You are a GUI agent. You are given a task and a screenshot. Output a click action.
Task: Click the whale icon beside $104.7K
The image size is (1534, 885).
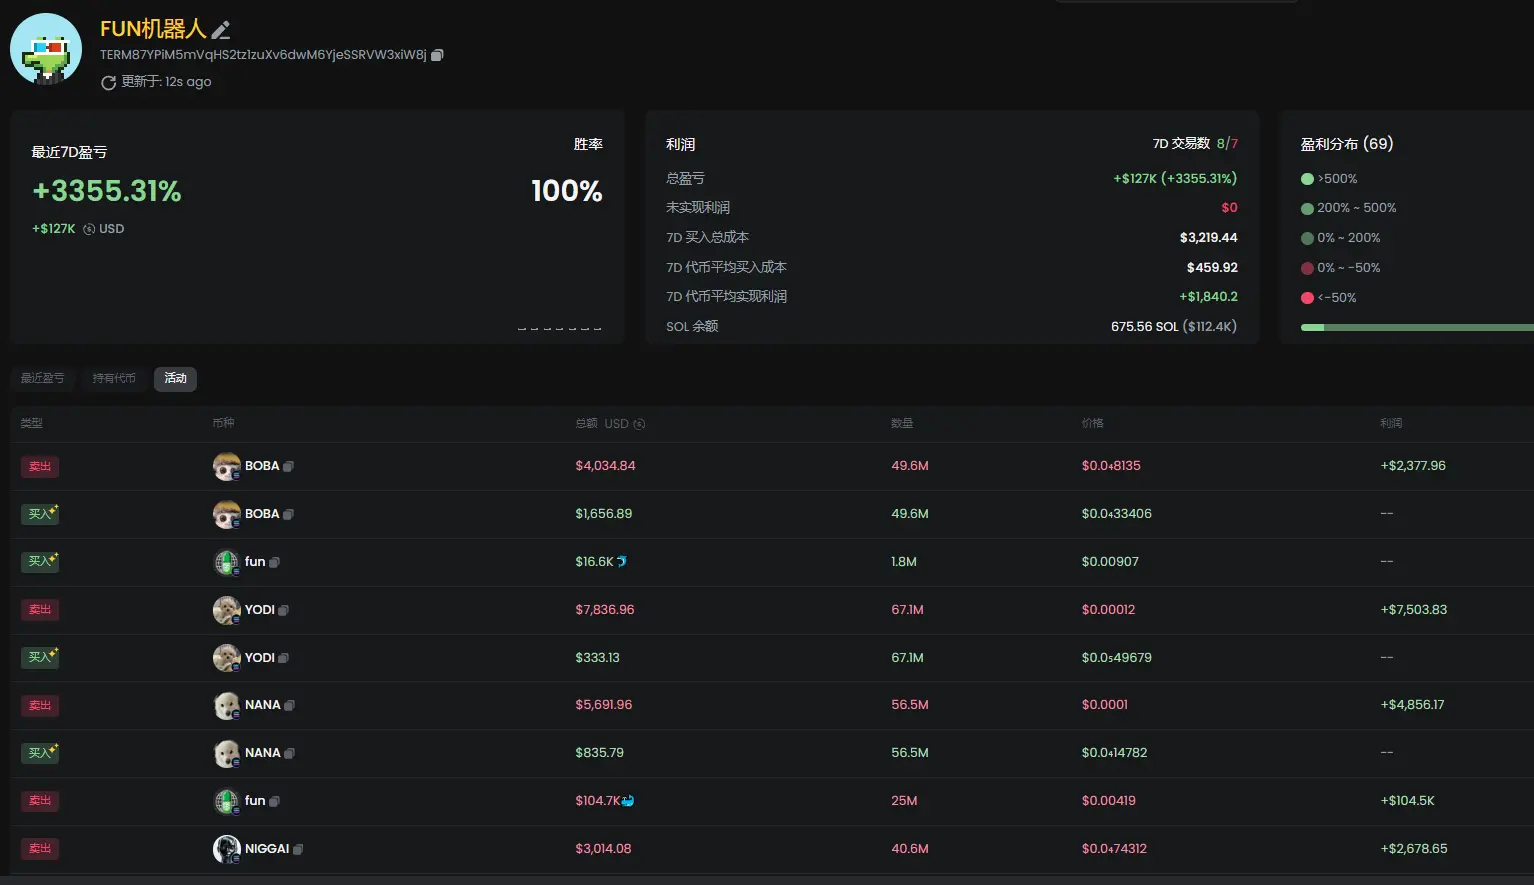click(628, 800)
